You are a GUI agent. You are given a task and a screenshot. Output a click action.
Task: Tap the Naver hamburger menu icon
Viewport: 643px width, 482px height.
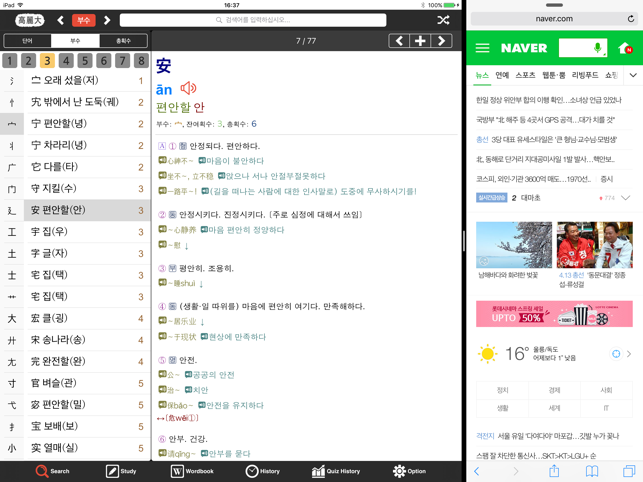(483, 48)
